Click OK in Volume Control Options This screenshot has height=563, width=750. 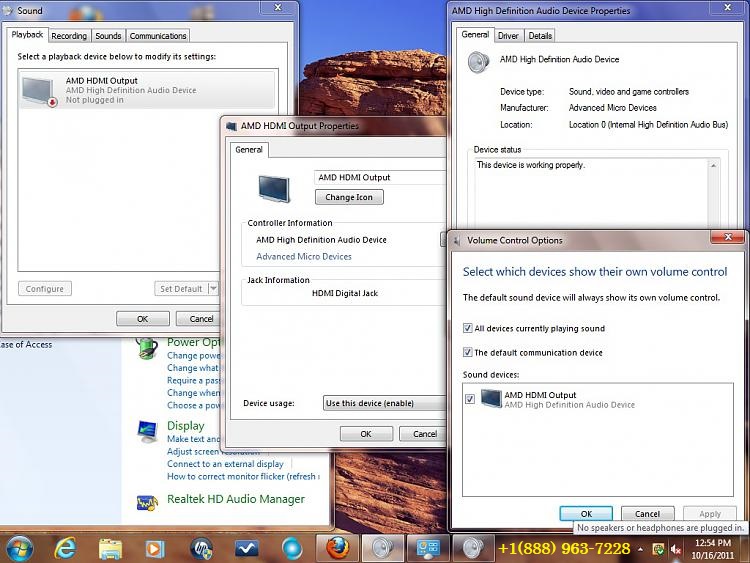tap(586, 514)
